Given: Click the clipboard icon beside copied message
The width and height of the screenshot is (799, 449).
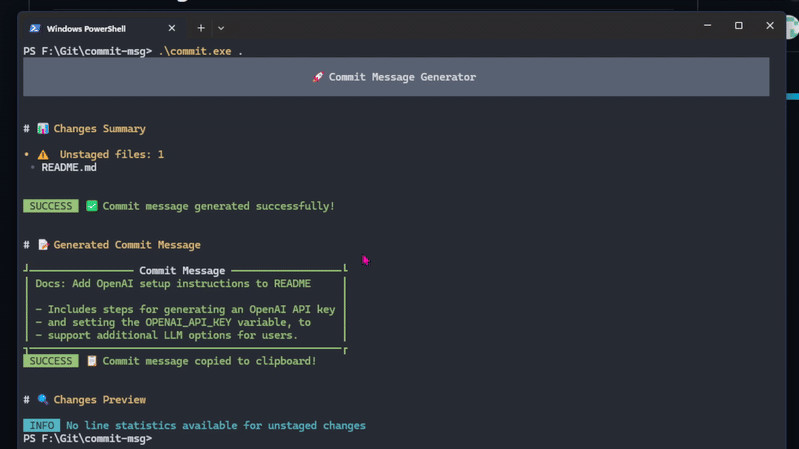Looking at the screenshot, I should (92, 361).
